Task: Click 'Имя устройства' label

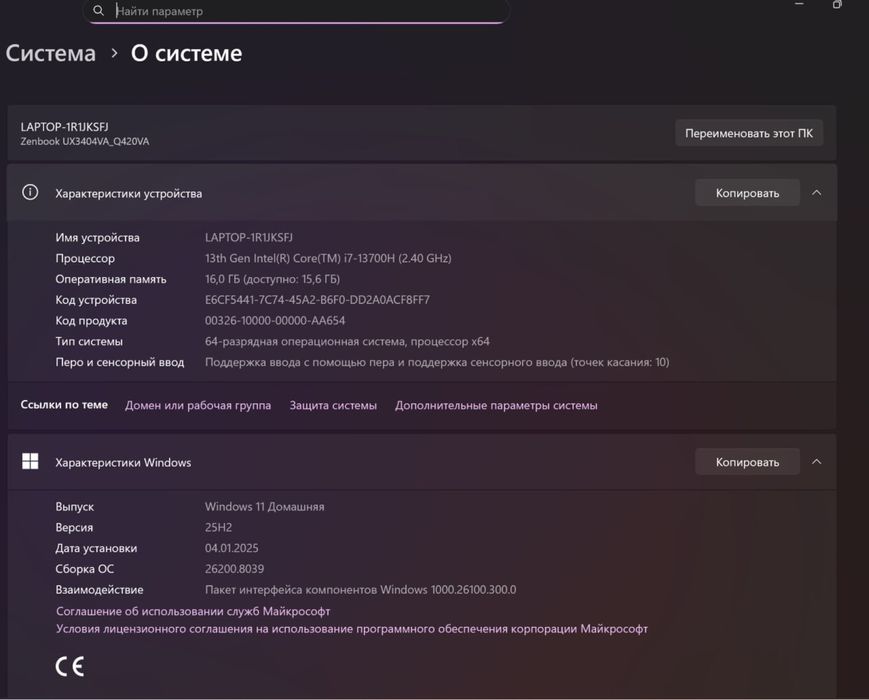Action: [x=98, y=237]
